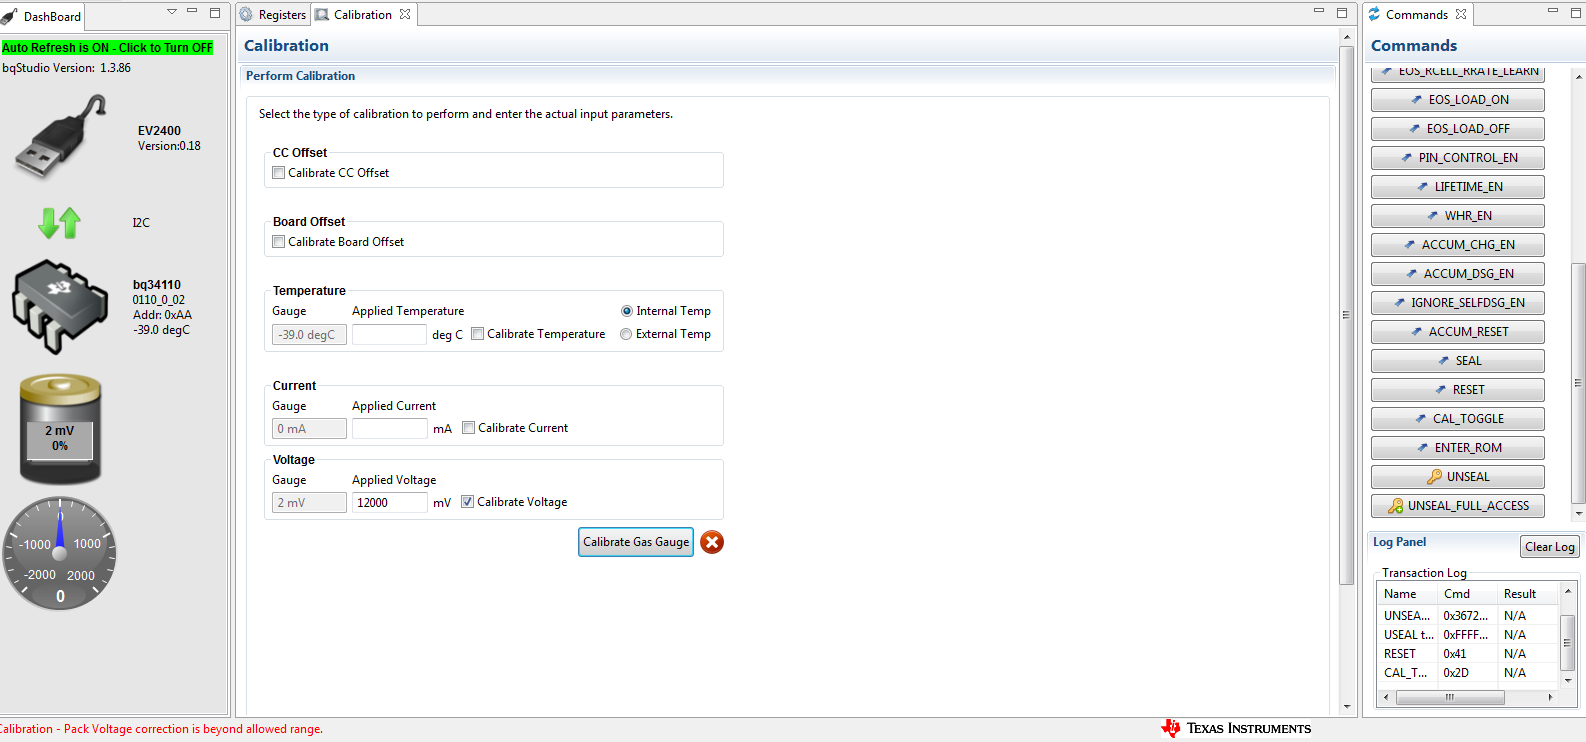Click the Cmd column header

1467,594
